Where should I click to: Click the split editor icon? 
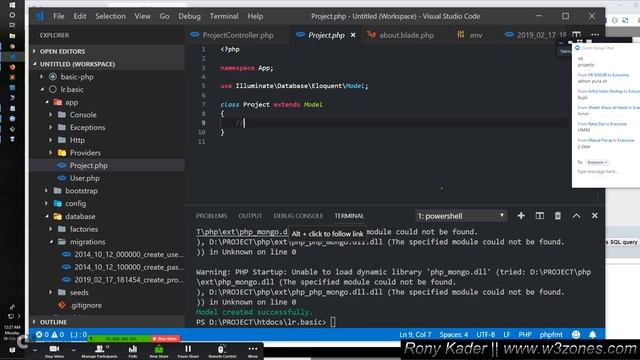tap(576, 35)
